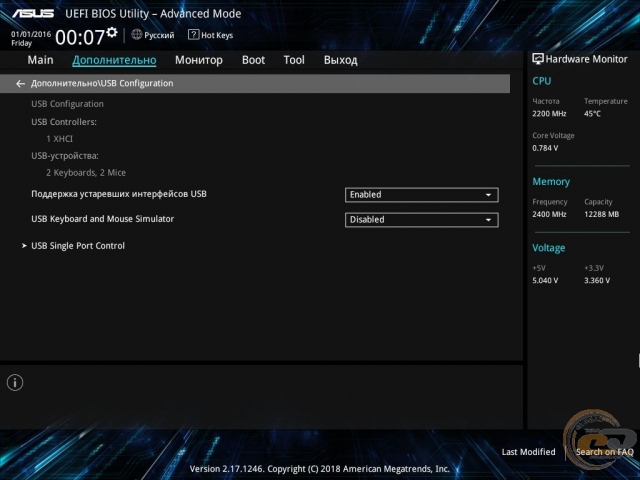Click the 12288 MB capacity value
The image size is (640, 480).
(601, 214)
